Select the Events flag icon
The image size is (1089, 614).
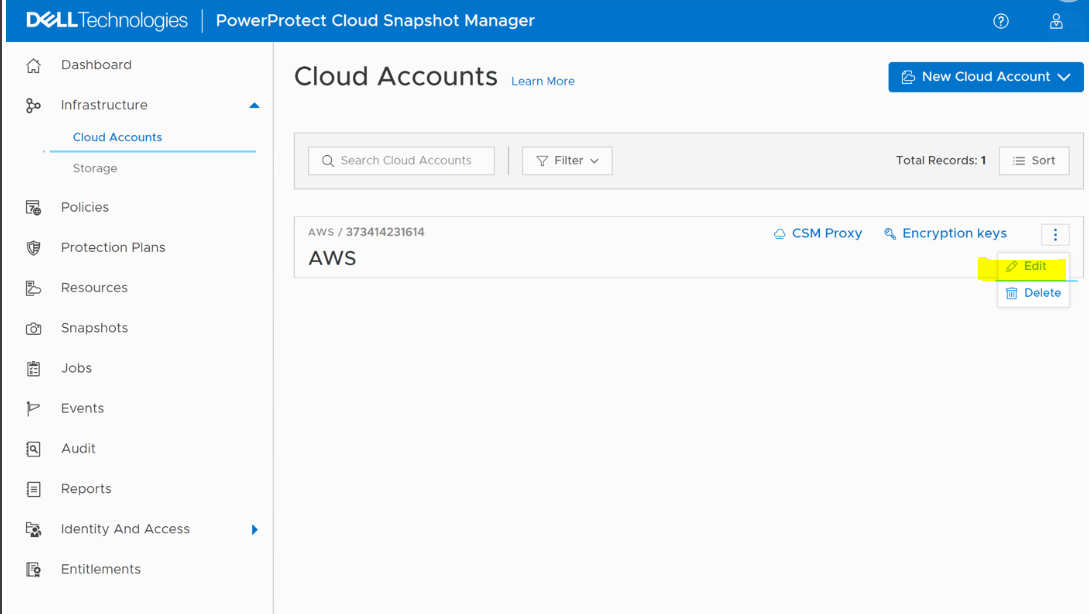[34, 408]
